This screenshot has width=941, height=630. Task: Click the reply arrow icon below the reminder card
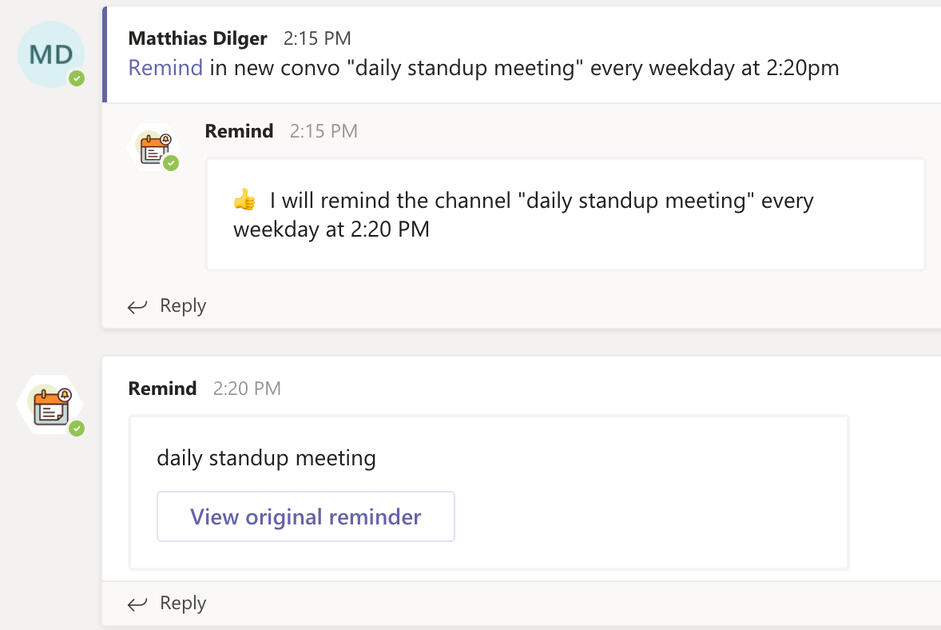pos(138,603)
